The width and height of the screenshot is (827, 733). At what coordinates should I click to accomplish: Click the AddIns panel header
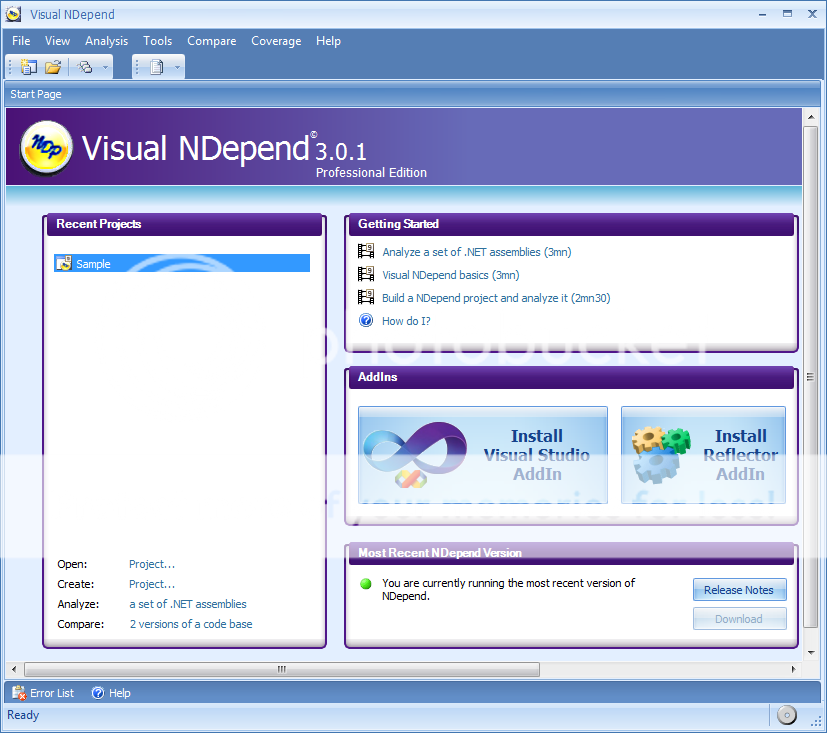571,377
